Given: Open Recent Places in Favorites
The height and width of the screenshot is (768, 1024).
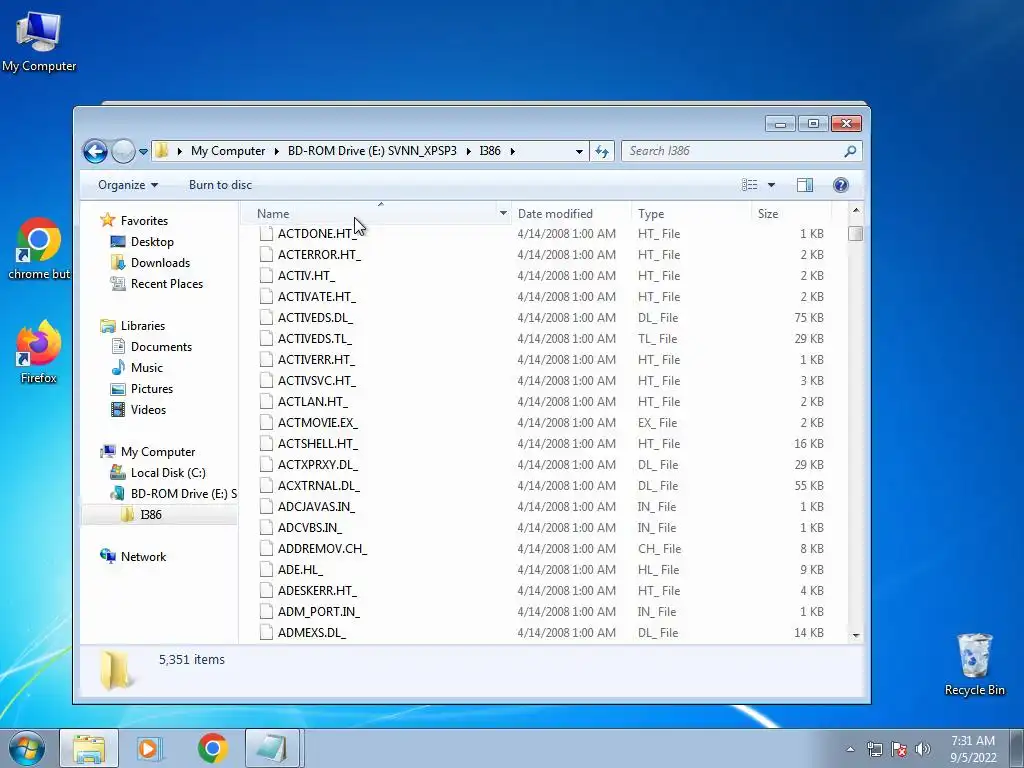Looking at the screenshot, I should click(167, 283).
